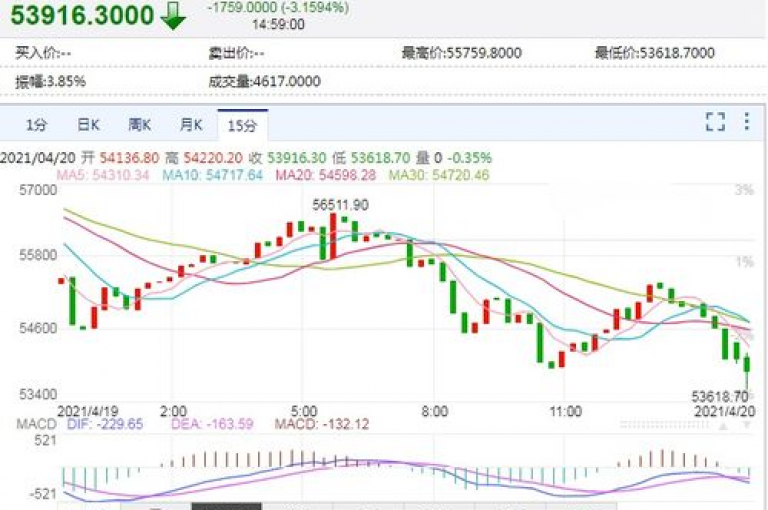Image resolution: width=768 pixels, height=510 pixels.
Task: Click the MA10: 54717.64 legend
Action: coord(213,175)
